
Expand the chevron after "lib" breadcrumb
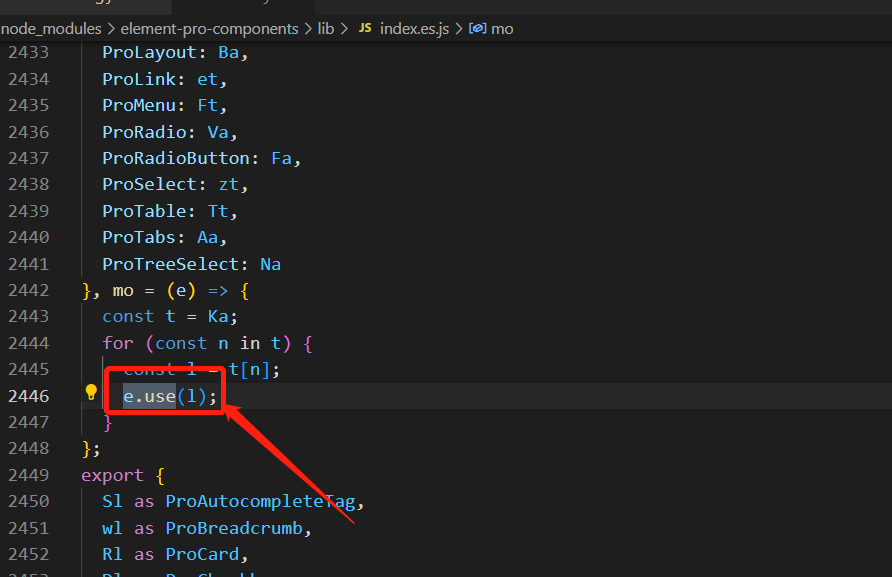[x=344, y=28]
